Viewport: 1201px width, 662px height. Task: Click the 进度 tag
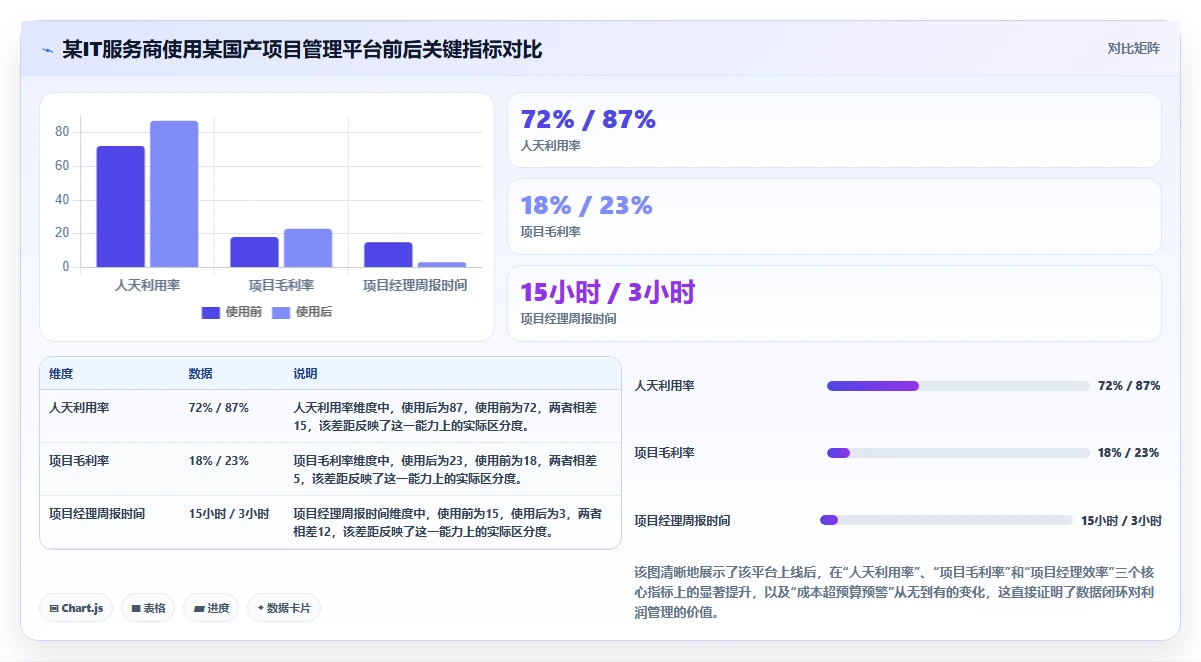tap(211, 608)
